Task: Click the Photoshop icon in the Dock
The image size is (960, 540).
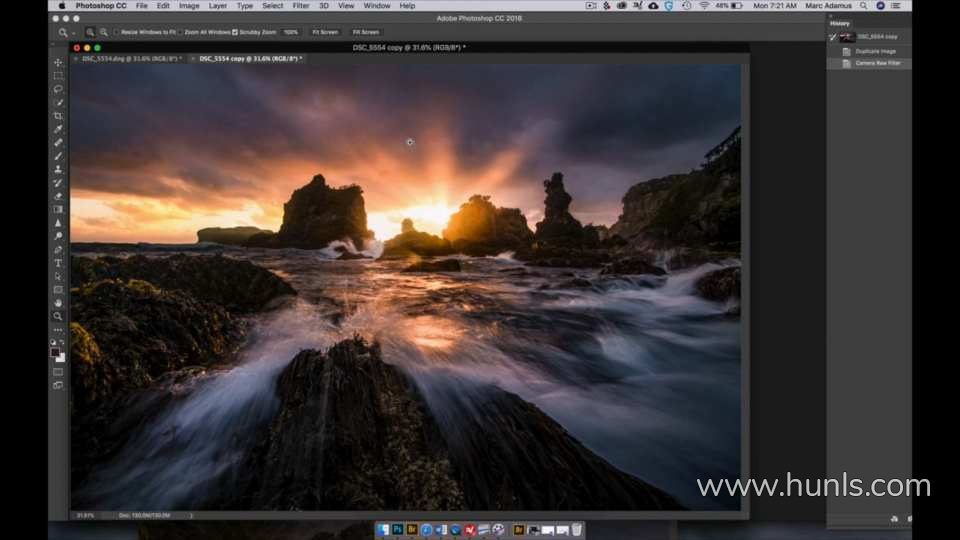Action: [x=397, y=529]
